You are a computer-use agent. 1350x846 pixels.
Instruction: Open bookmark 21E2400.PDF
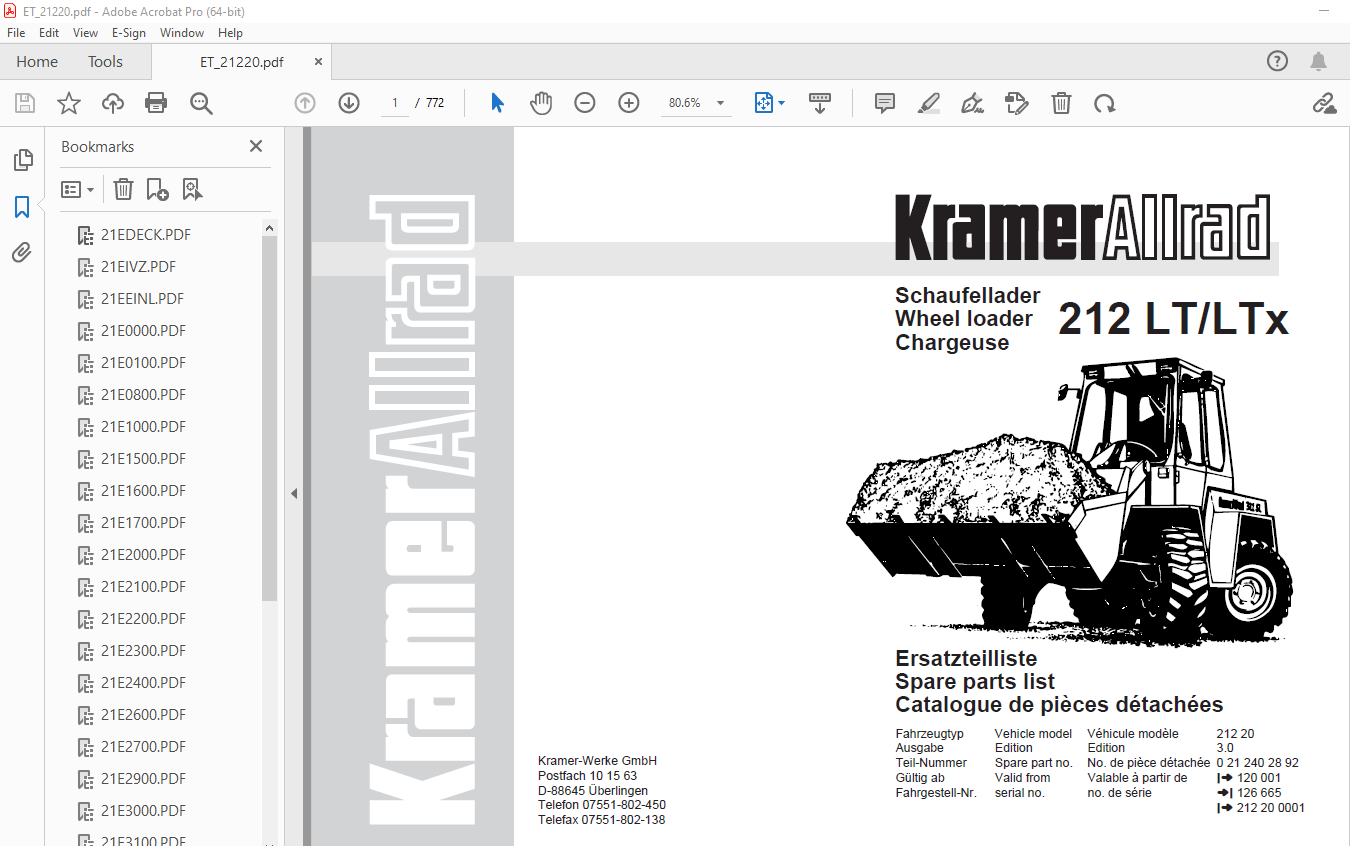pos(143,683)
